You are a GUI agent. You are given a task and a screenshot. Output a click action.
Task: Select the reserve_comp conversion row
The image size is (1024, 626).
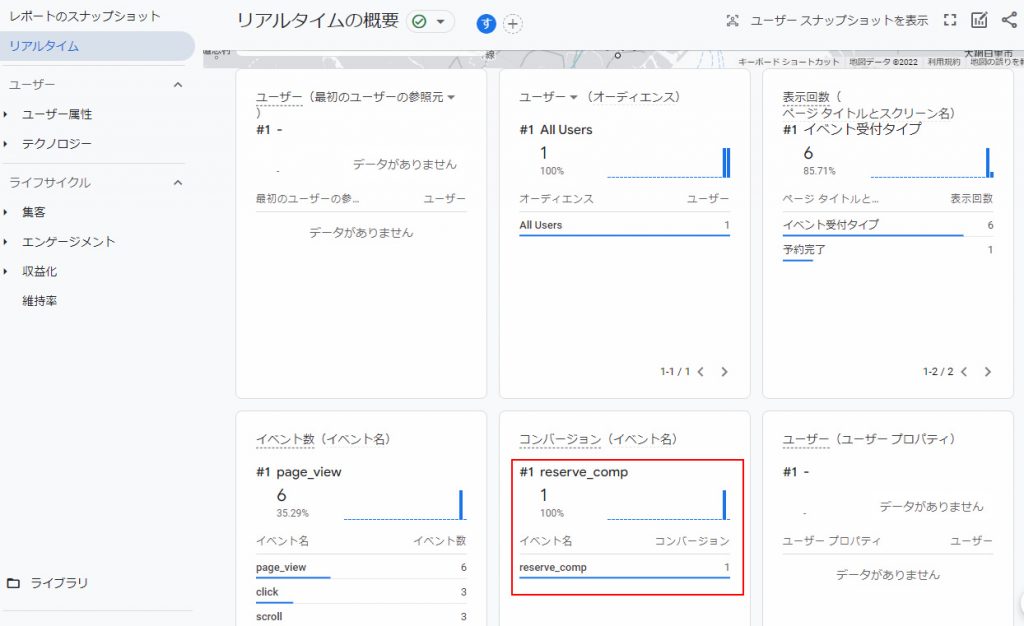[624, 567]
